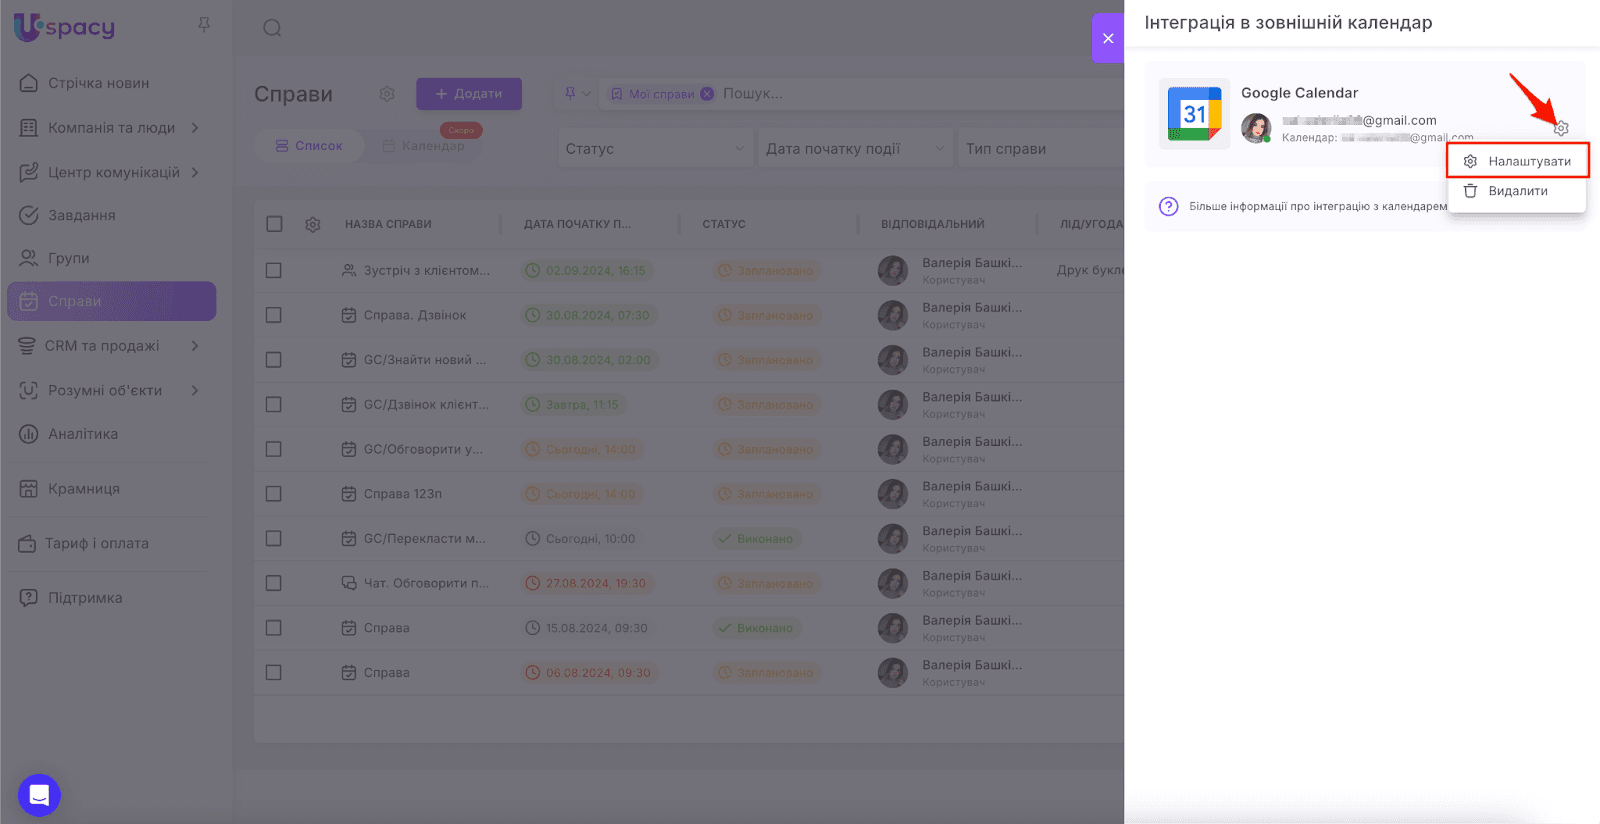Open the chat widget bubble icon
This screenshot has height=824, width=1600.
click(x=39, y=795)
